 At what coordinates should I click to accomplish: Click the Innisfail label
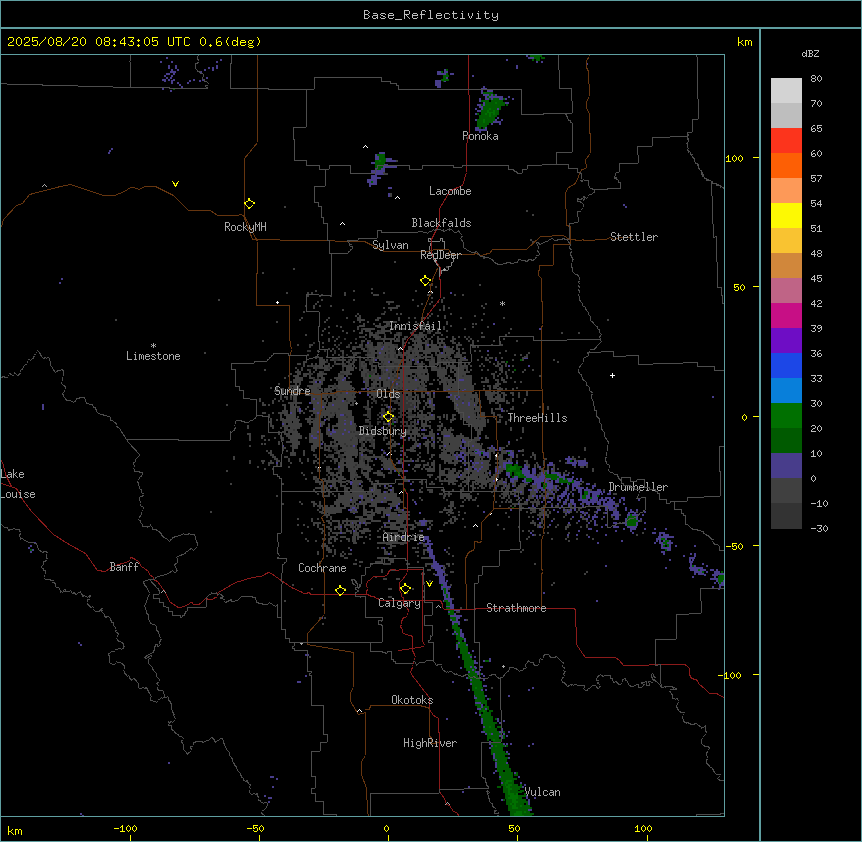415,326
